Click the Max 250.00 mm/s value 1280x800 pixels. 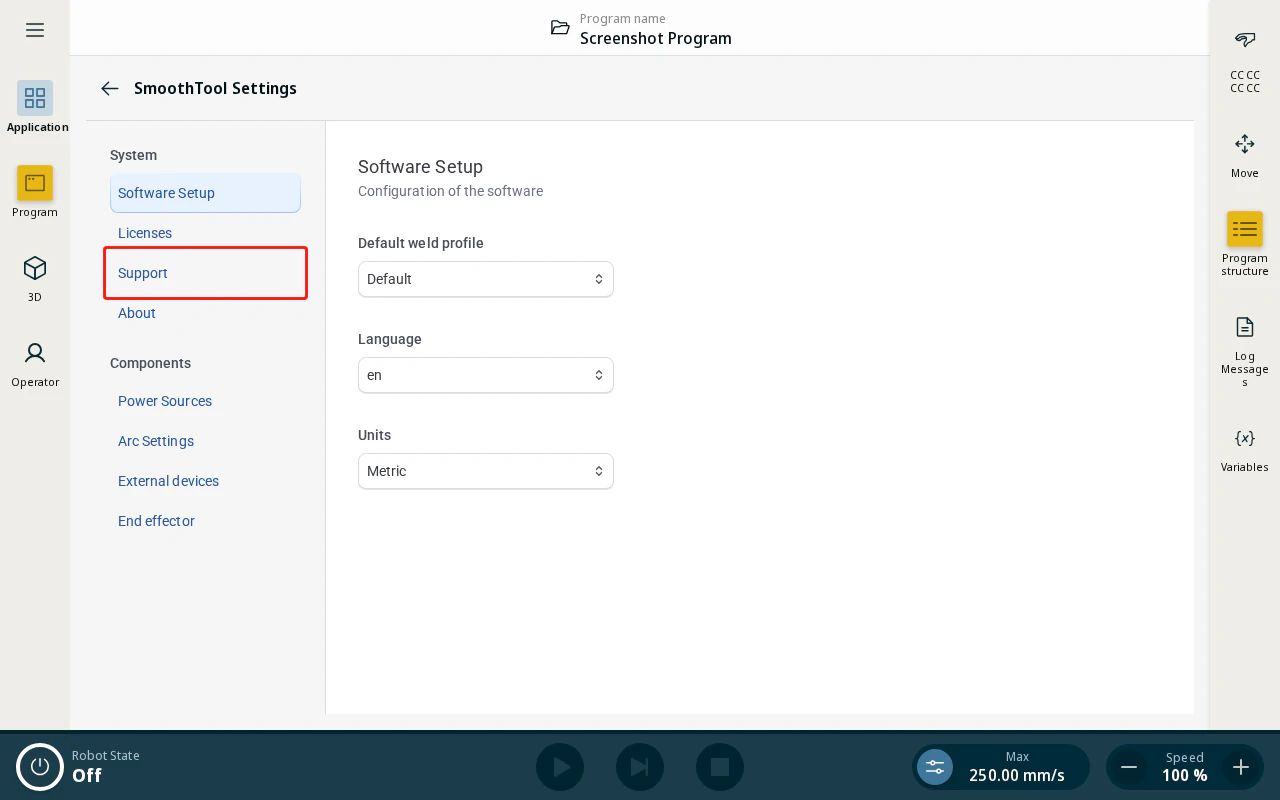coord(1017,775)
